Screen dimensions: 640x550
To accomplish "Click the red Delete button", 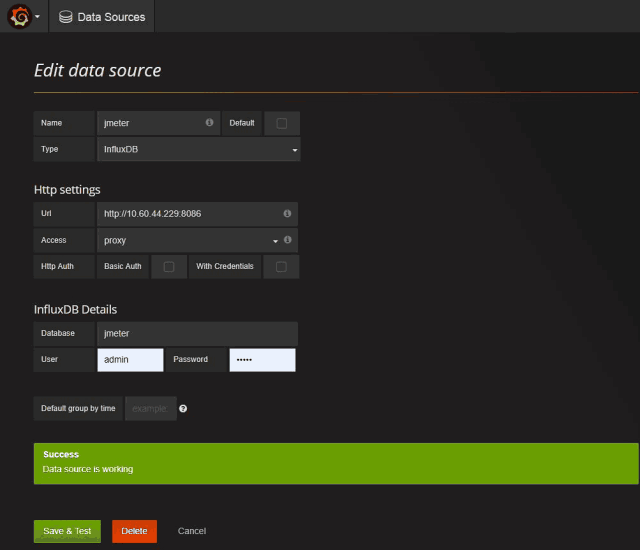I will point(134,531).
